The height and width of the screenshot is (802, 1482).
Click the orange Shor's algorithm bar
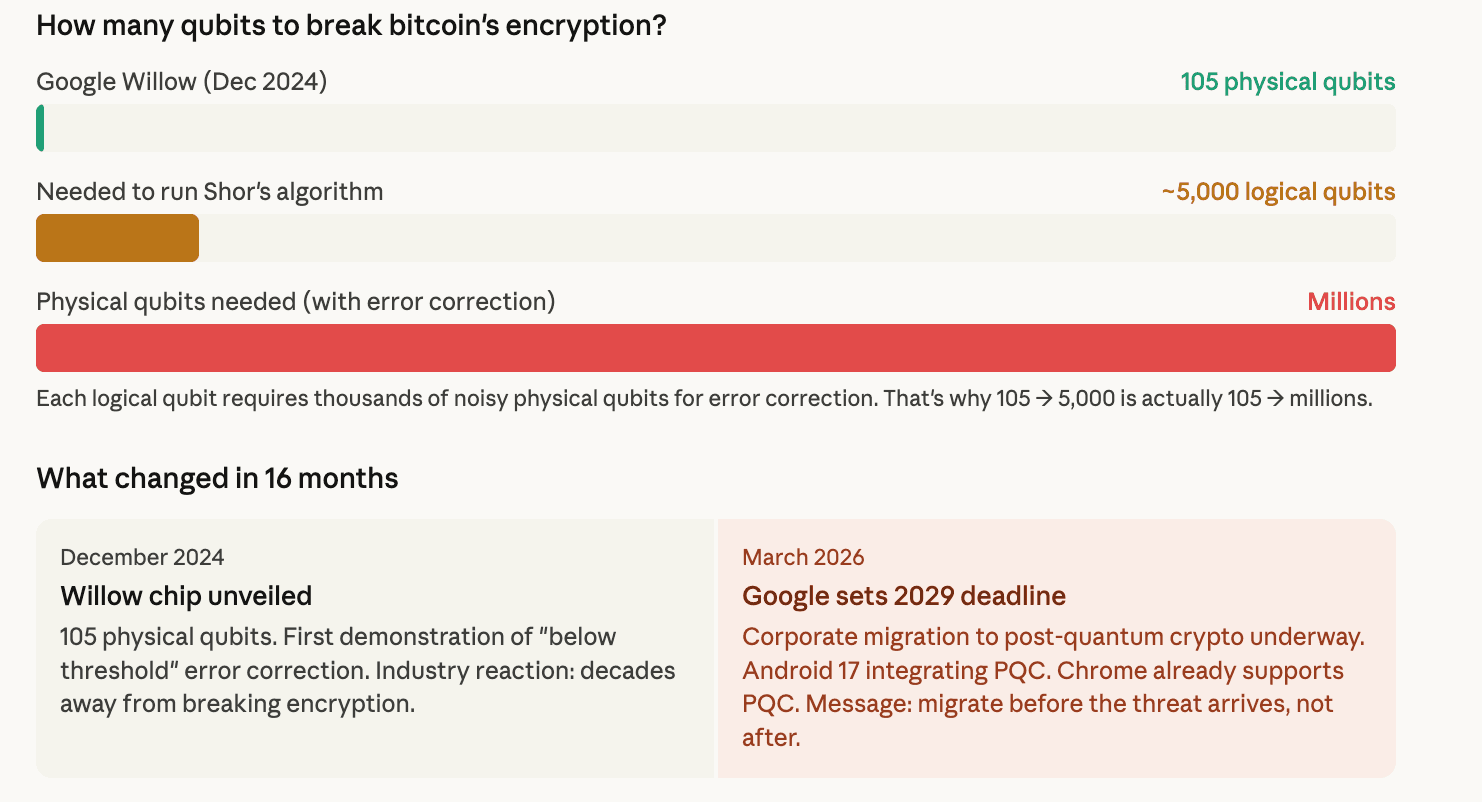[x=117, y=238]
